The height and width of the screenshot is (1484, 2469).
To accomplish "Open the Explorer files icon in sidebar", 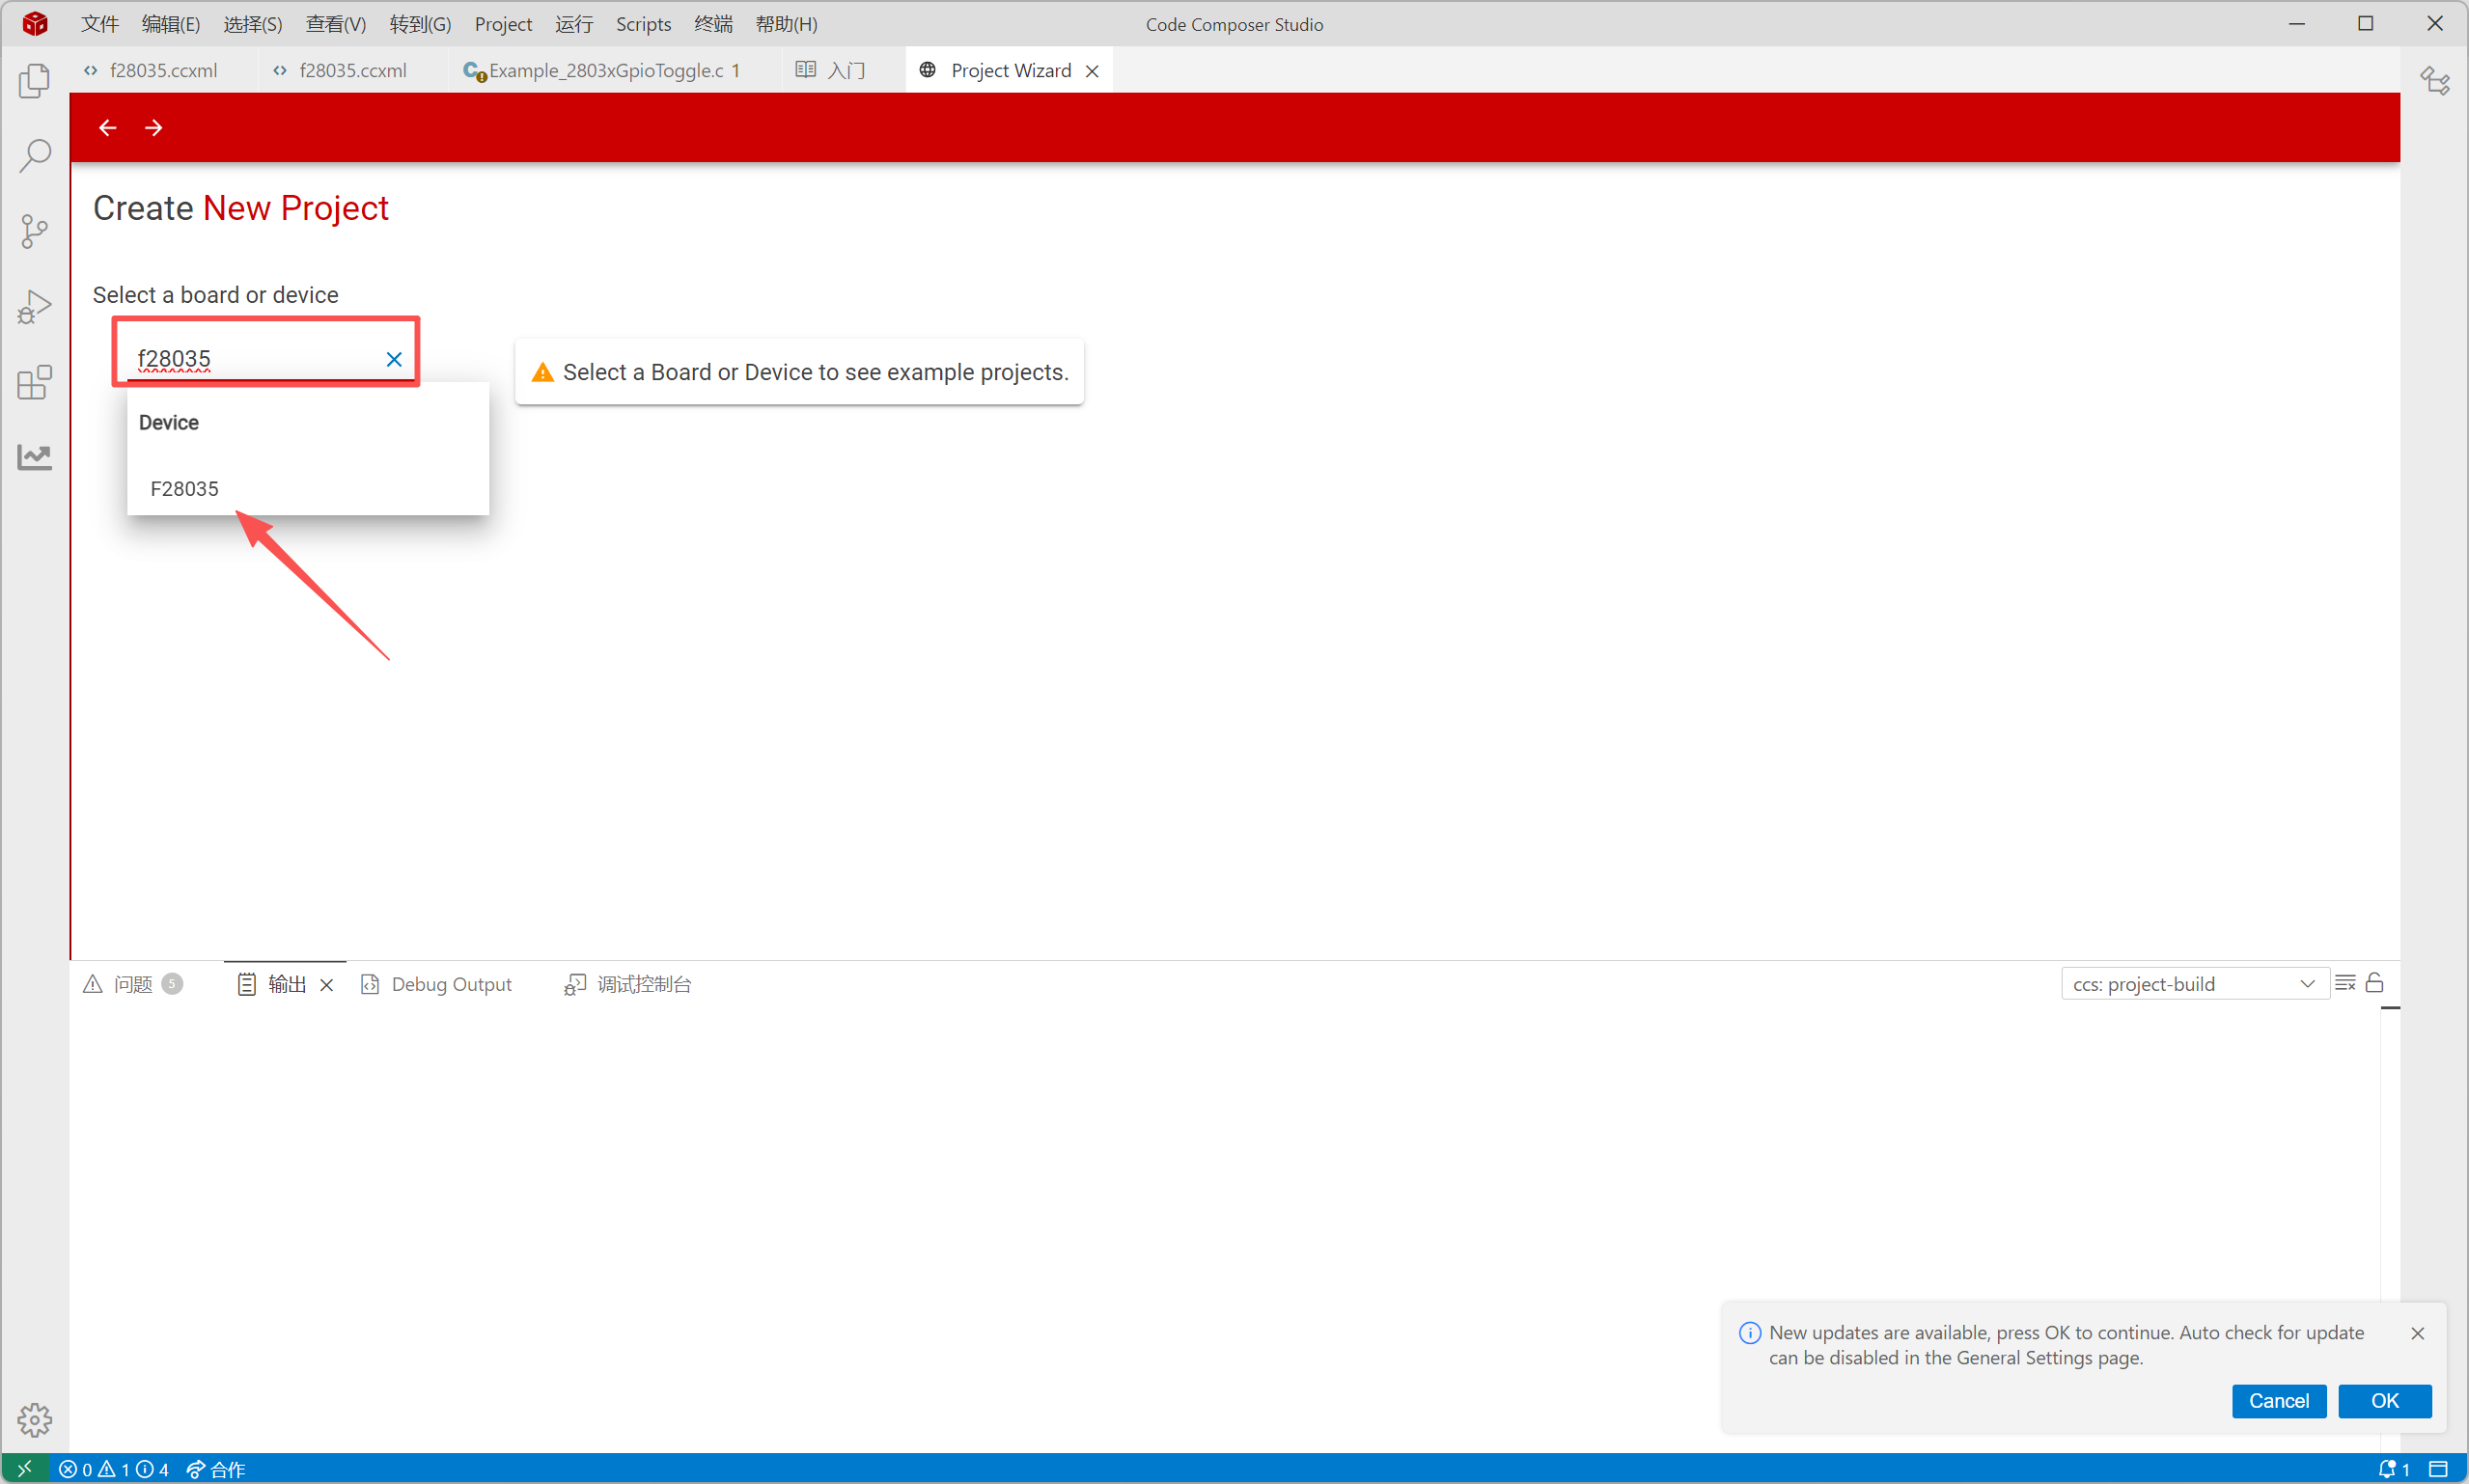I will coord(34,81).
